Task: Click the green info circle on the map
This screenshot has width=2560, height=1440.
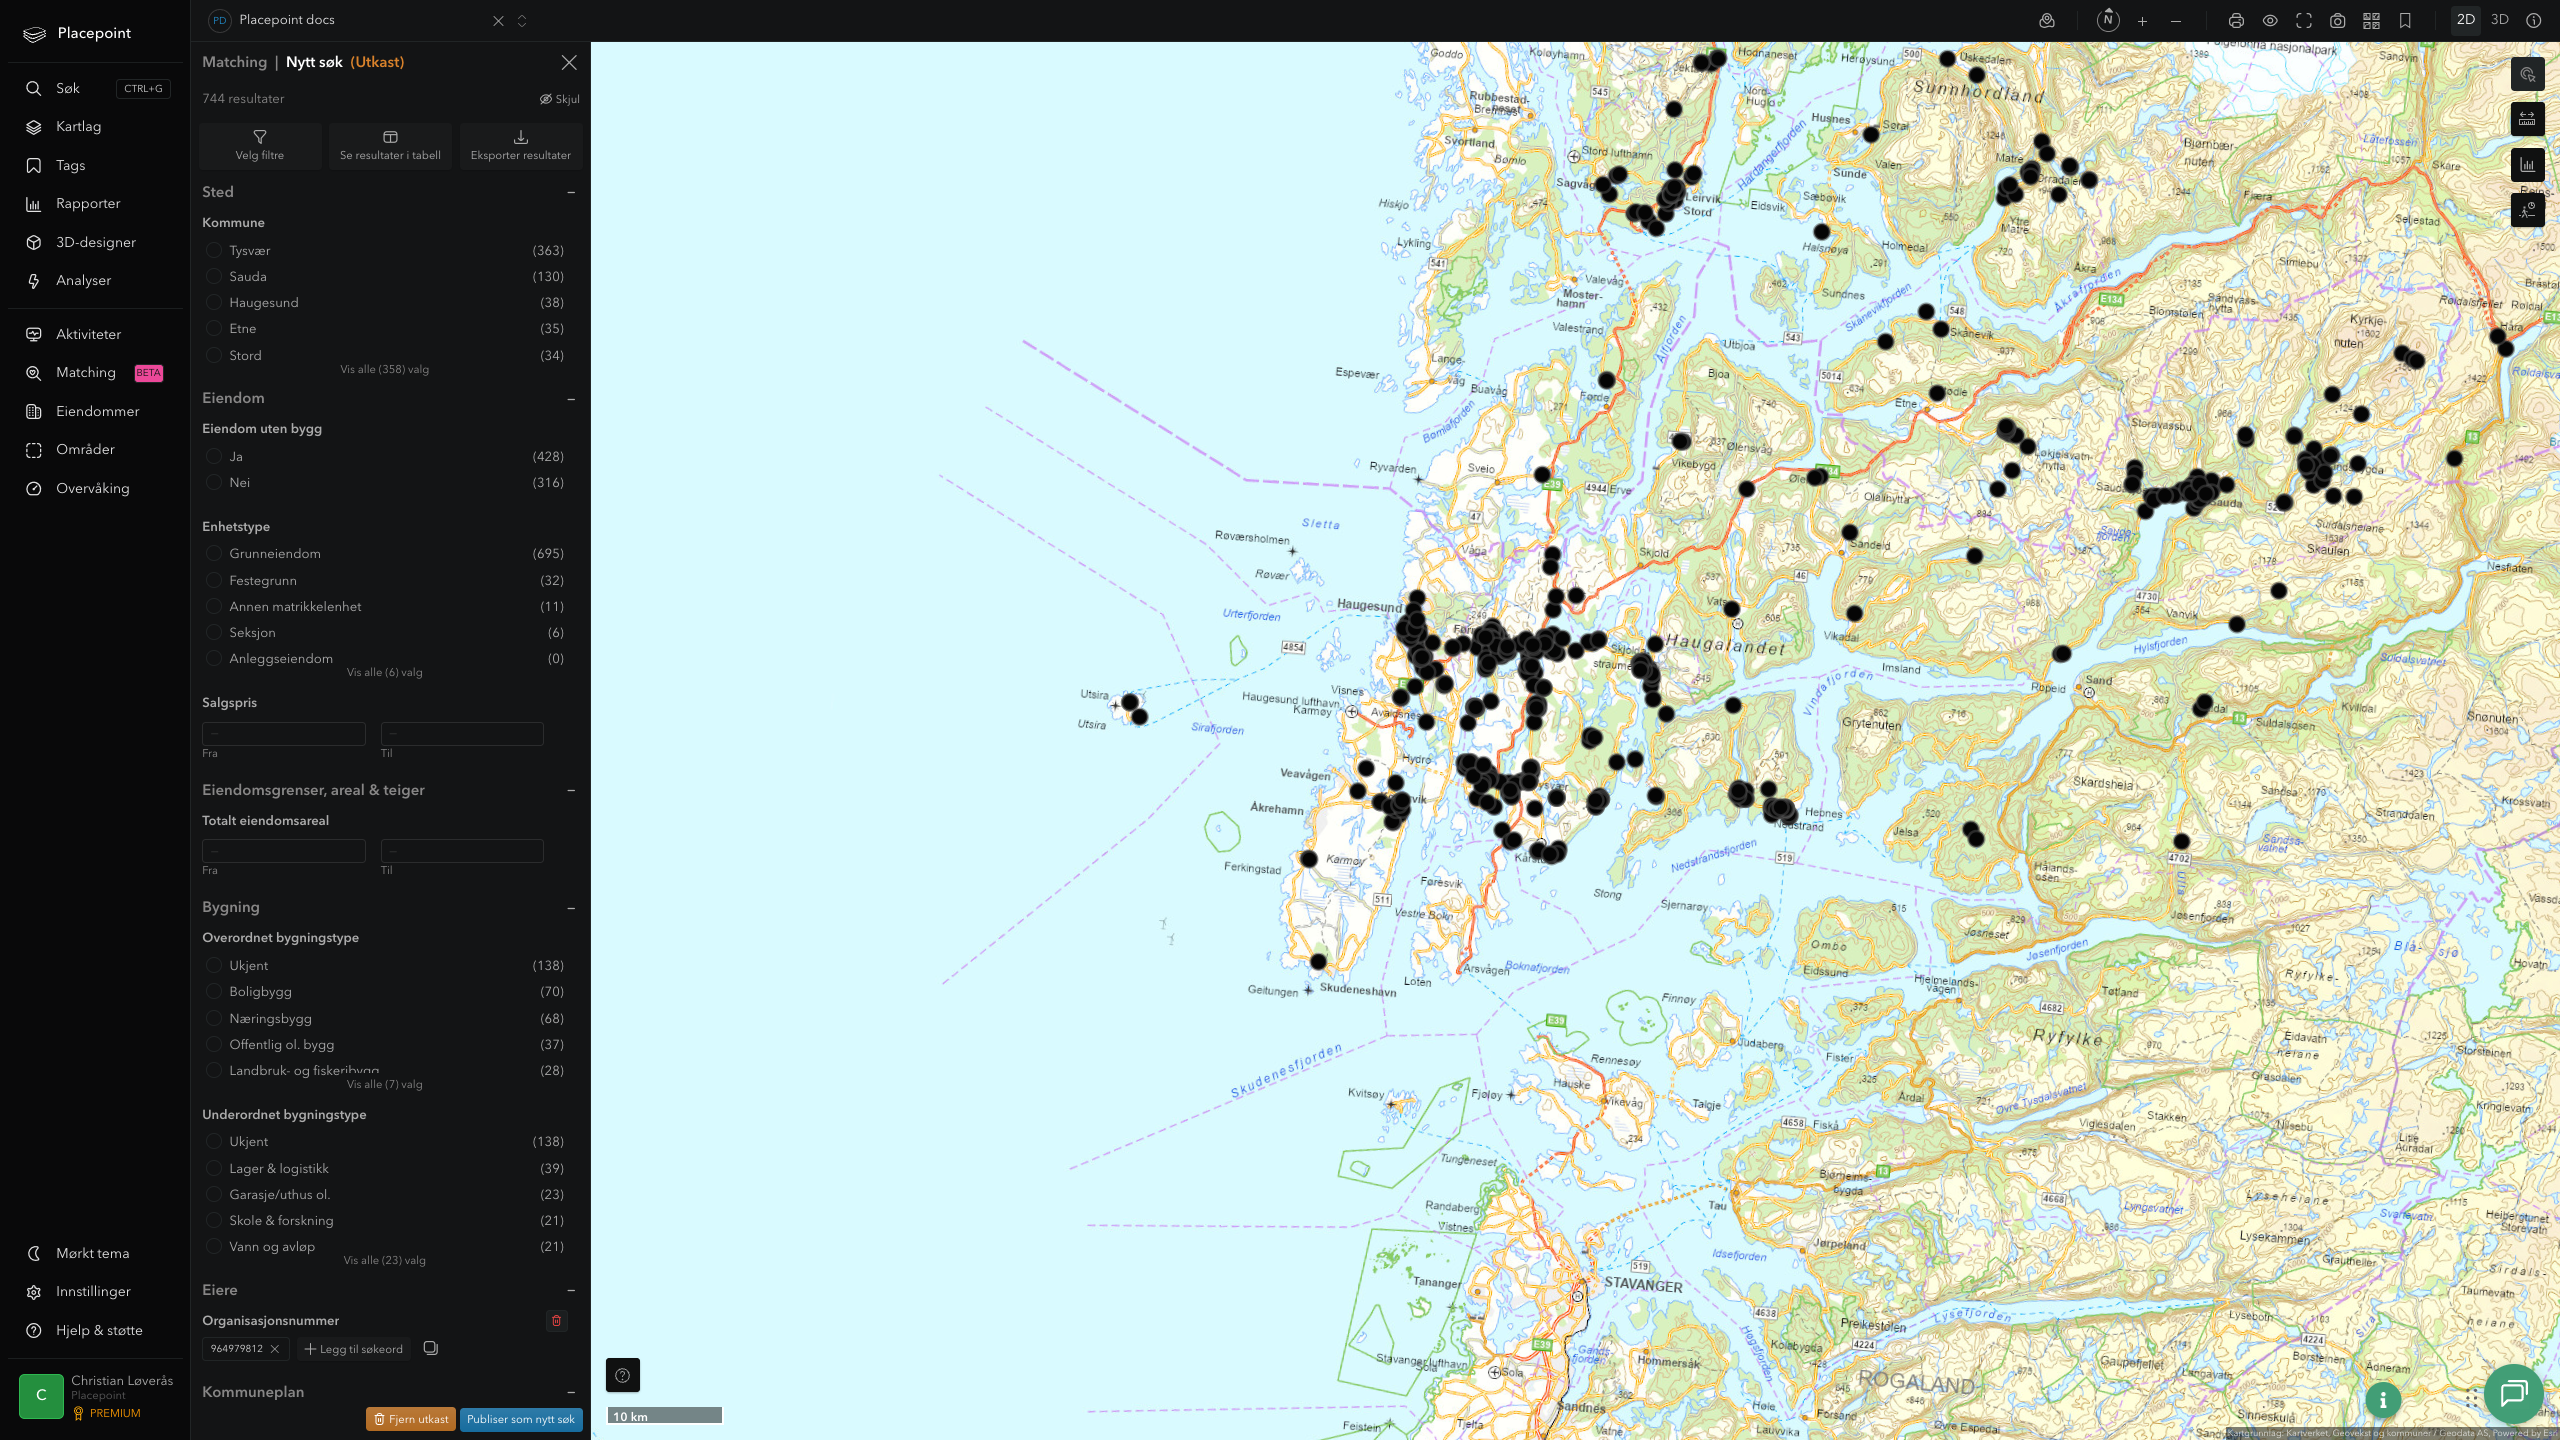Action: pos(2383,1400)
